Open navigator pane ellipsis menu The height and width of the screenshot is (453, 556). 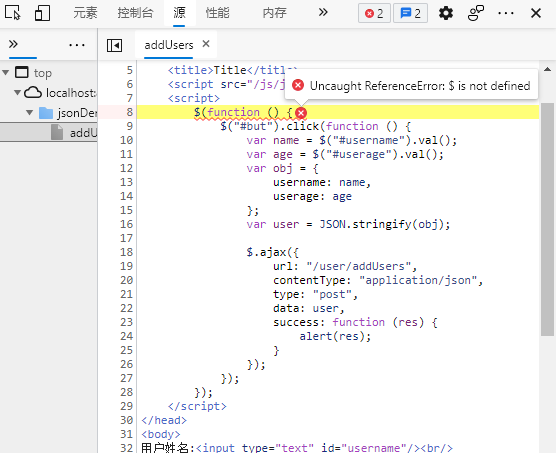[77, 45]
